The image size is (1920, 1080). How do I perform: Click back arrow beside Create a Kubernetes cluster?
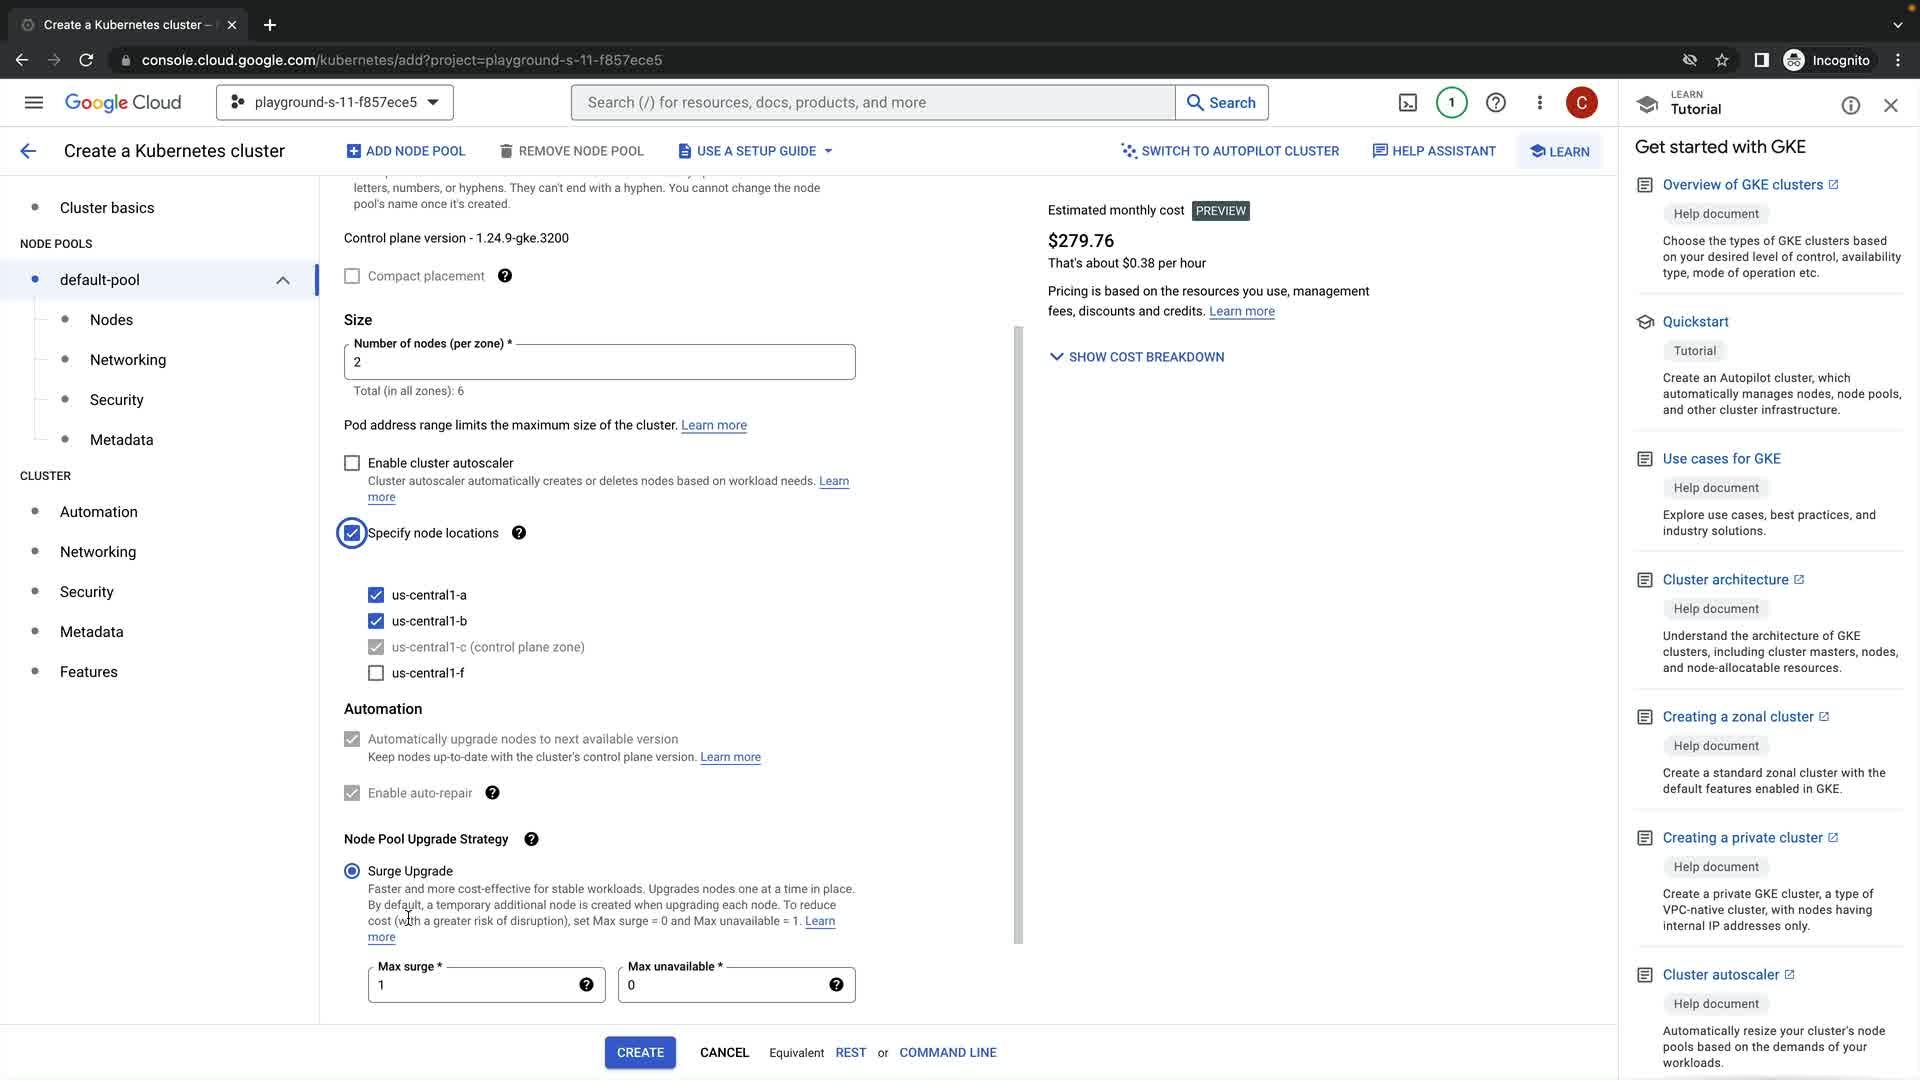(x=28, y=151)
